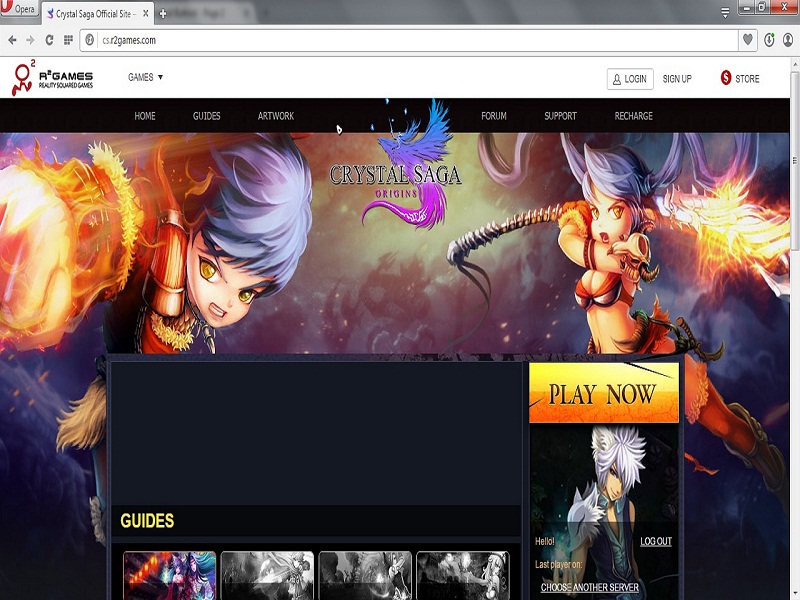The width and height of the screenshot is (800, 600).
Task: Click the address bar showing cs.r2games.com
Action: [x=400, y=40]
